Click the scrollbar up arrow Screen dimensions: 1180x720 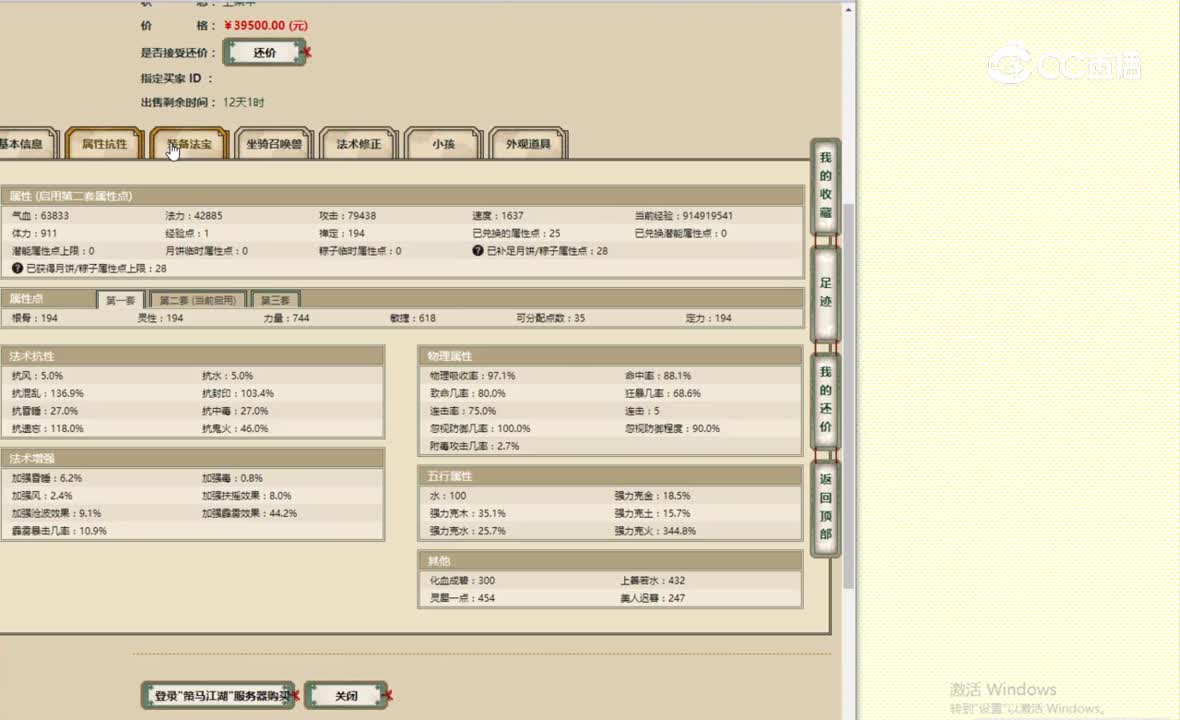[x=848, y=10]
